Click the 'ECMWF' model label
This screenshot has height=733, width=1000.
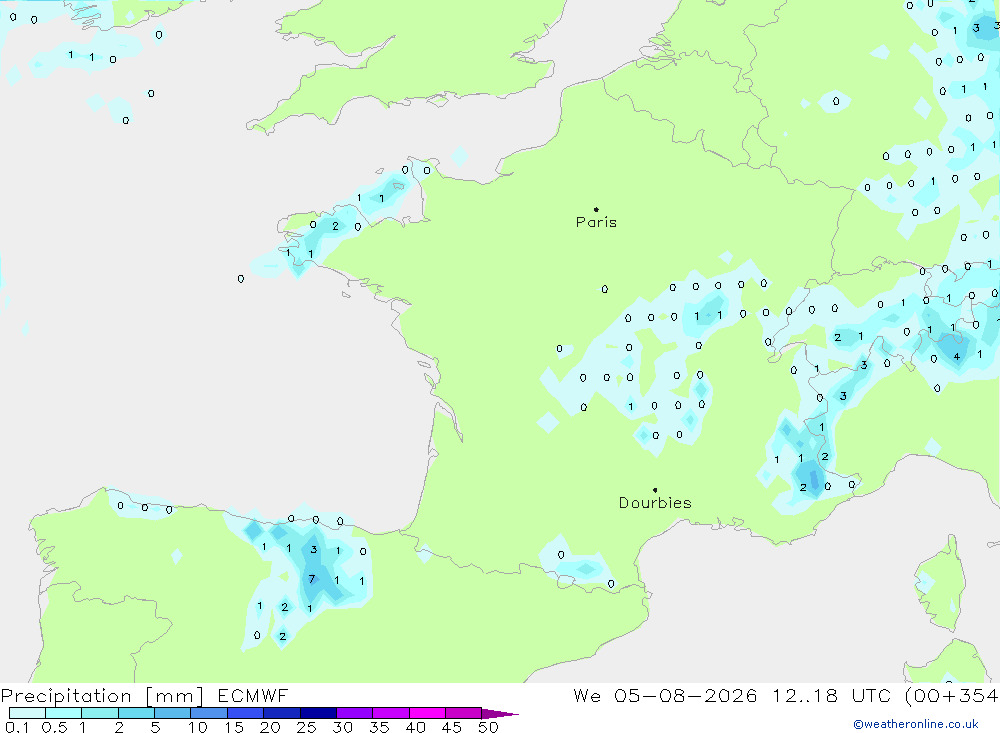pos(253,695)
